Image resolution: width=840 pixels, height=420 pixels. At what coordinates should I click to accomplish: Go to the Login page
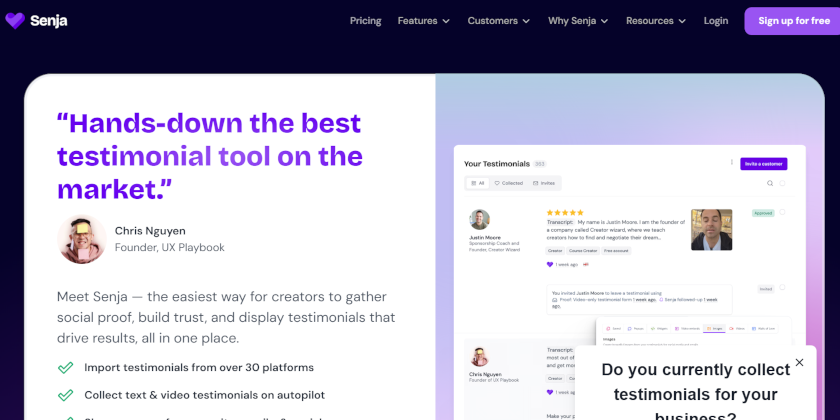click(x=716, y=21)
